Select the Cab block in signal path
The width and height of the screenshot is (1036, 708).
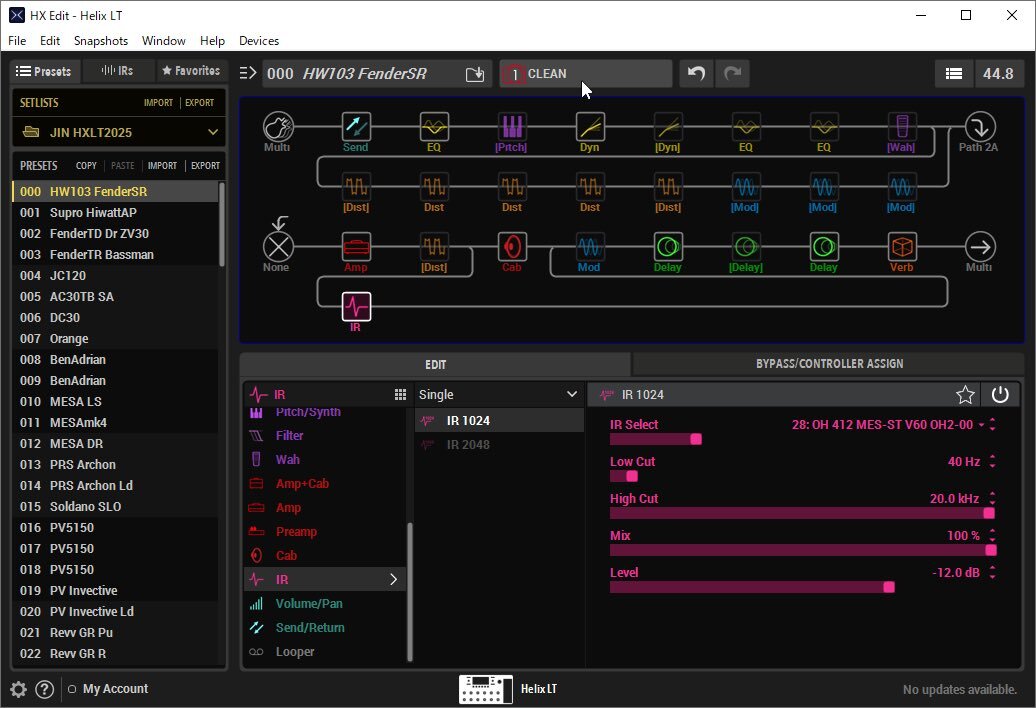[x=512, y=247]
